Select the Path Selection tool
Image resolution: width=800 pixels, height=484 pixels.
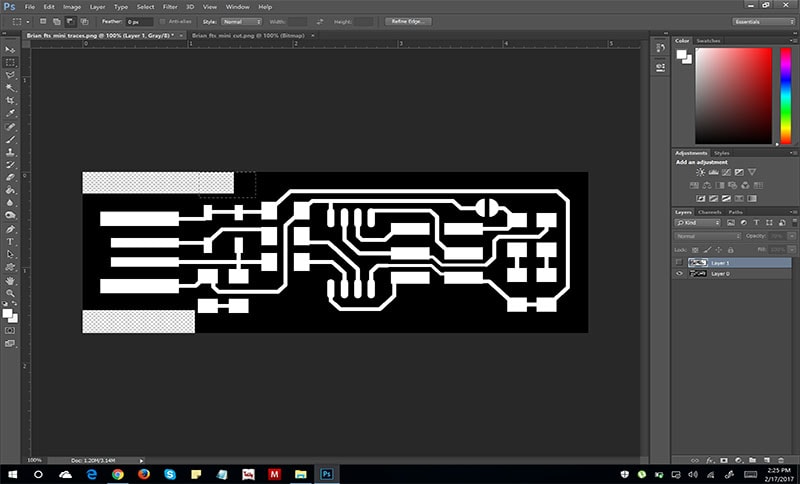coord(10,254)
